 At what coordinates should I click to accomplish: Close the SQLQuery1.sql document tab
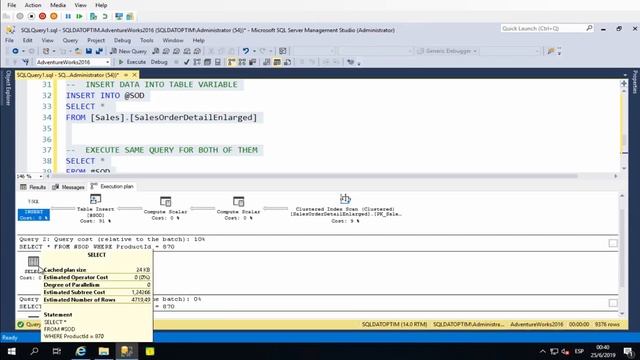click(134, 75)
